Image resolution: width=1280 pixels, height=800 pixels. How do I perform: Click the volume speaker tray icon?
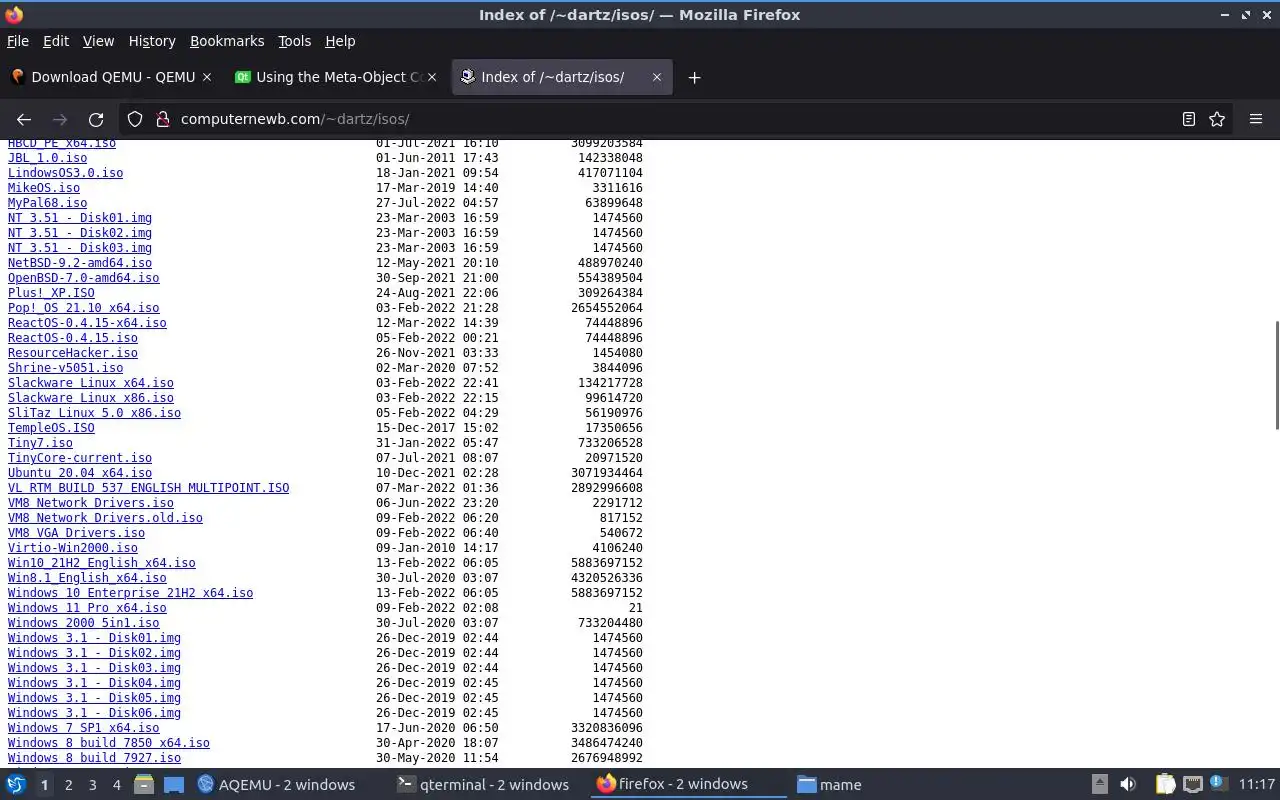[1128, 785]
